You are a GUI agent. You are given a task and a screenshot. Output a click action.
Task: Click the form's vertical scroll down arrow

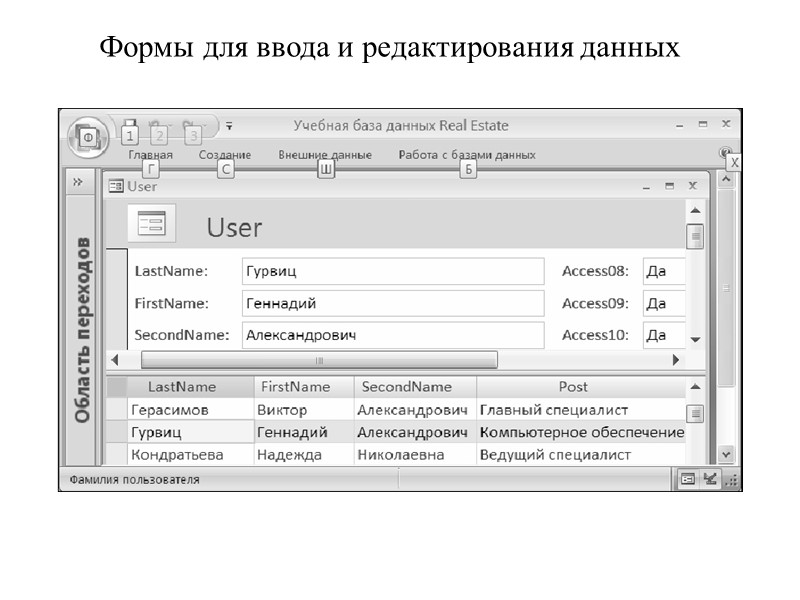tap(695, 340)
